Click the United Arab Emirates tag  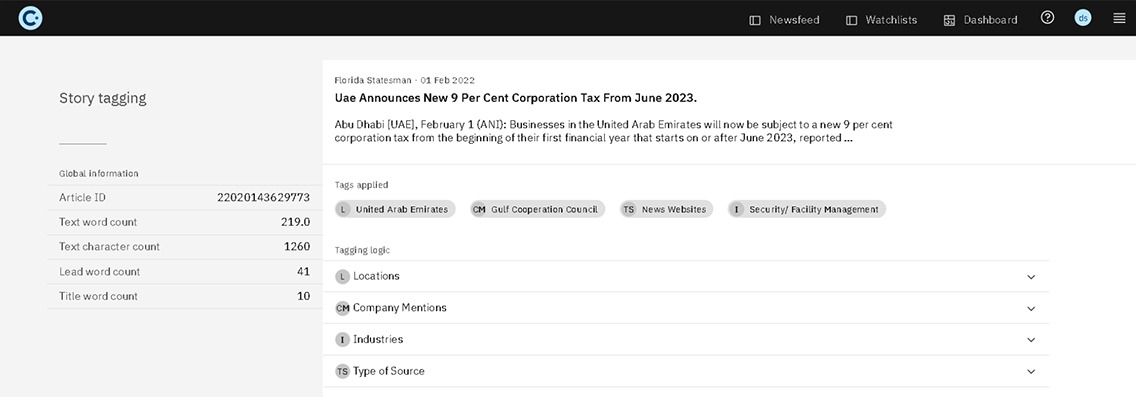395,209
